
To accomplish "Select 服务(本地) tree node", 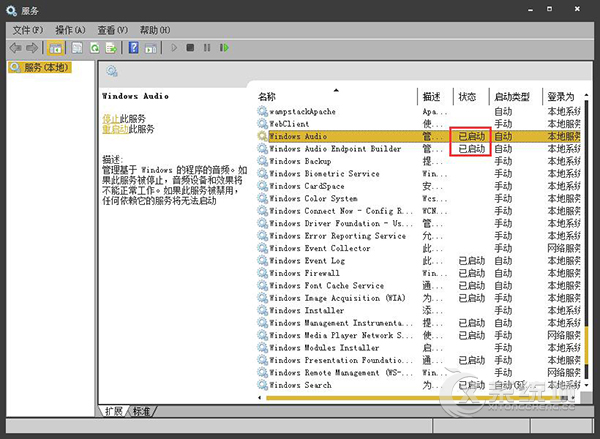I will 40,68.
